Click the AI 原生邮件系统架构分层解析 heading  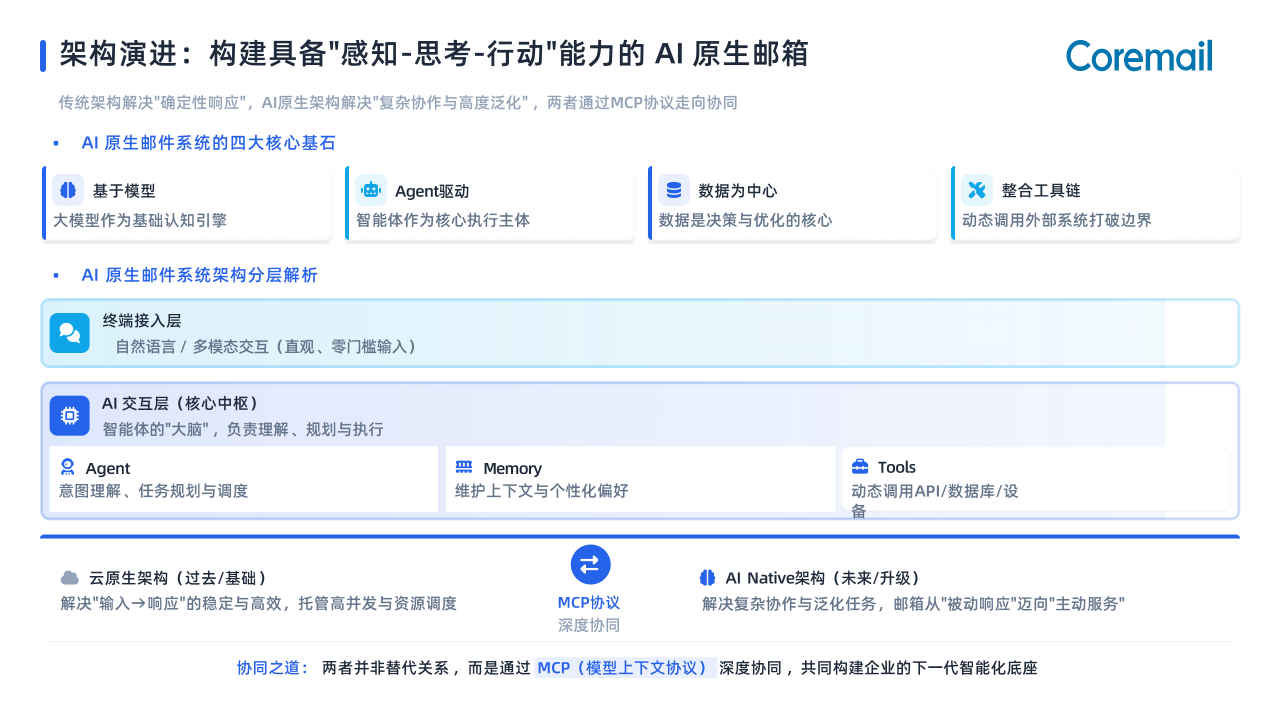[199, 275]
